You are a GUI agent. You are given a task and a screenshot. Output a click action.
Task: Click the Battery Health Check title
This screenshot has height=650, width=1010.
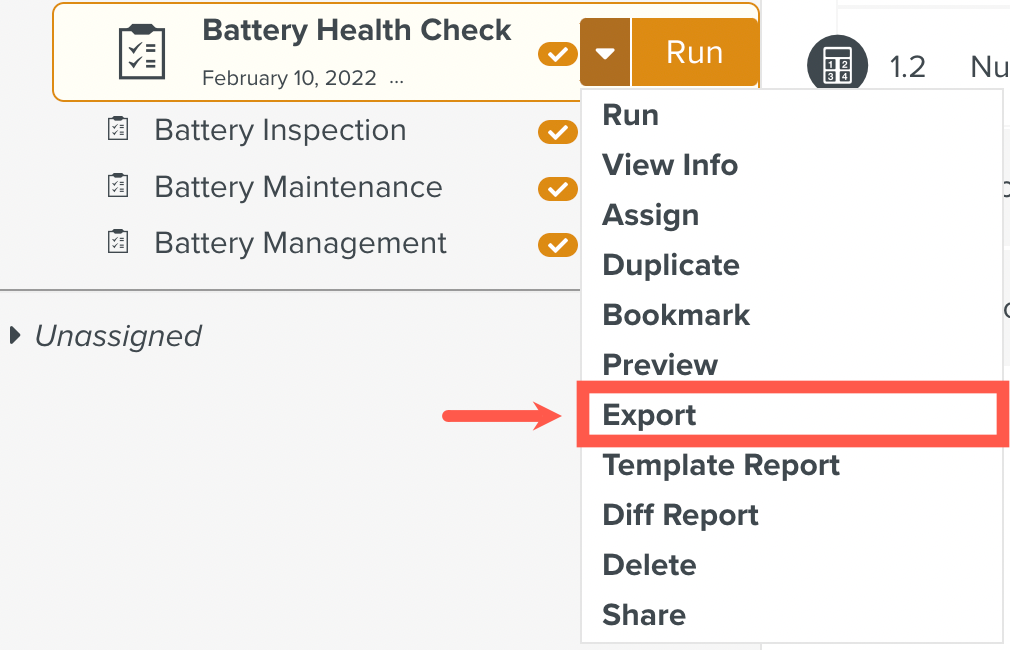click(357, 30)
